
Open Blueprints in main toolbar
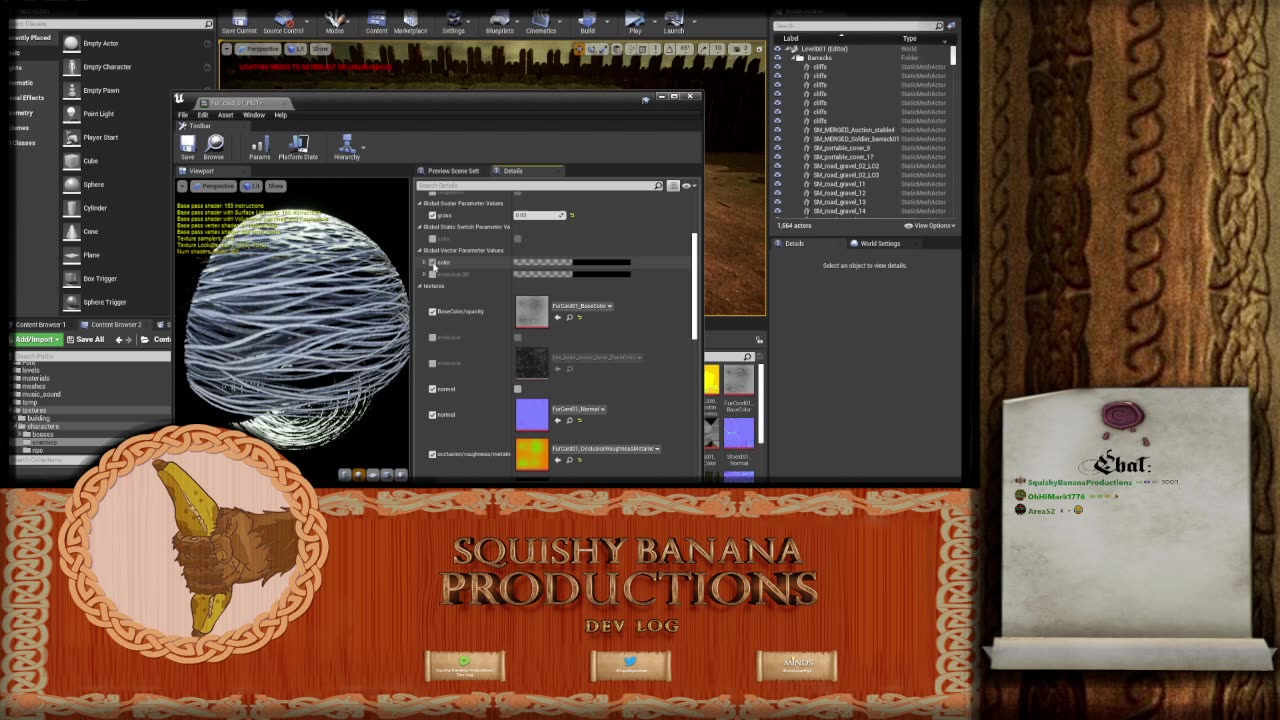[499, 22]
